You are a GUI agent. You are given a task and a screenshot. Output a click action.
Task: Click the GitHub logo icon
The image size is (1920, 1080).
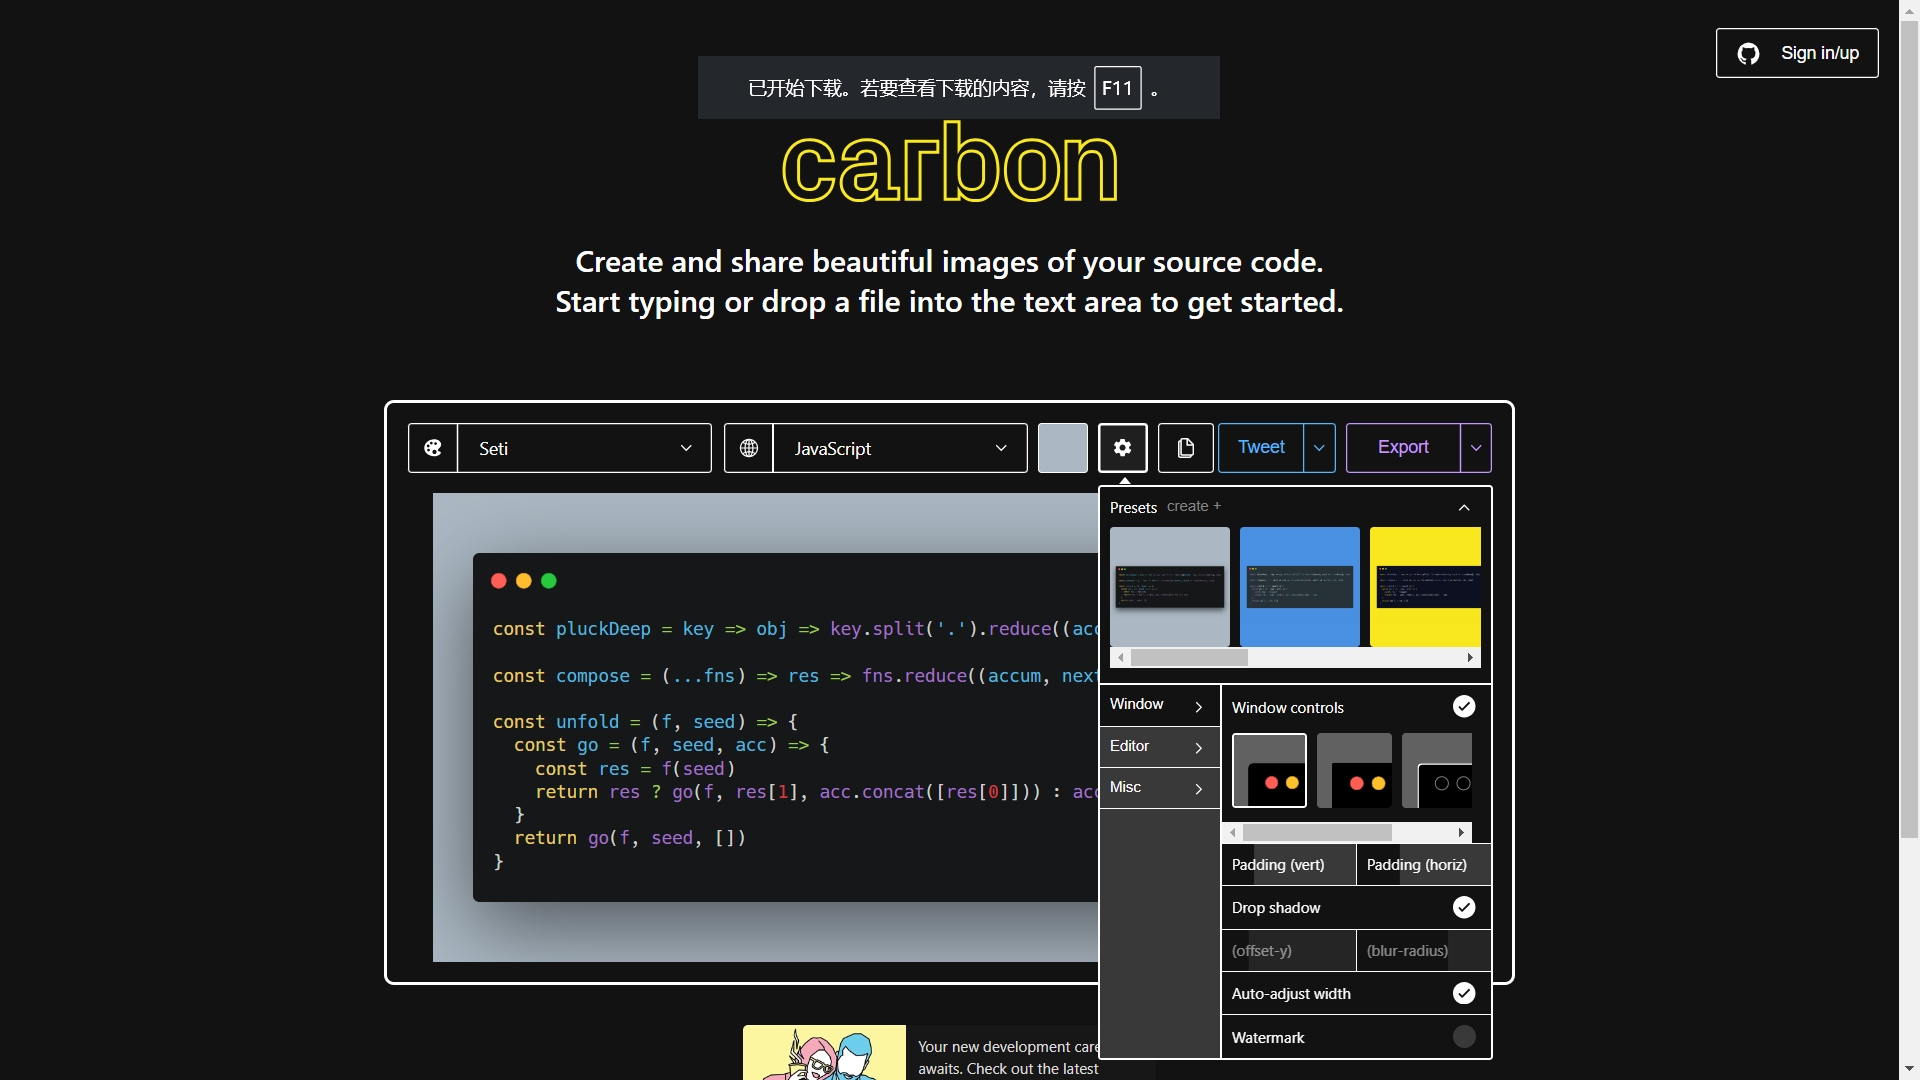pos(1748,53)
